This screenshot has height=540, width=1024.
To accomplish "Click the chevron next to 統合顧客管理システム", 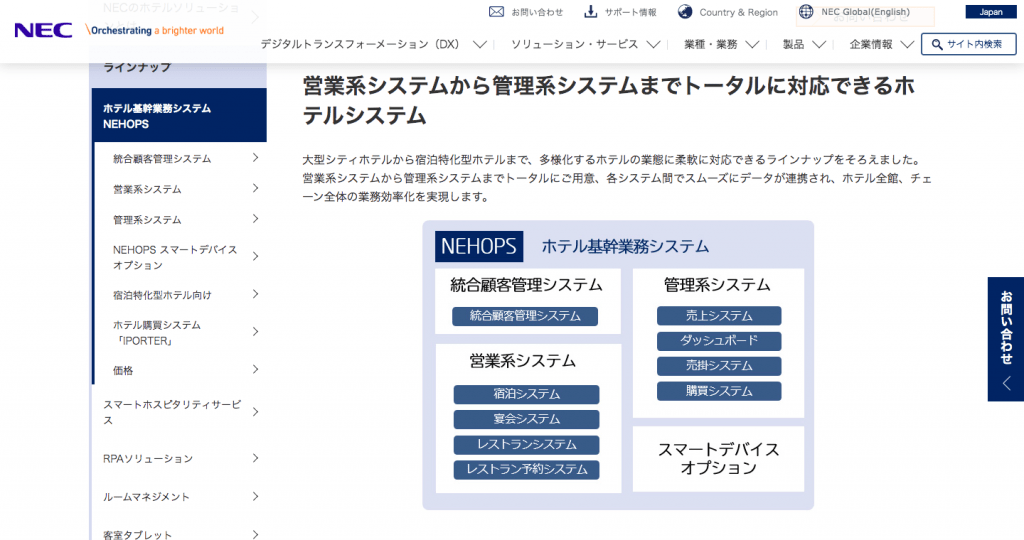I will pyautogui.click(x=255, y=158).
